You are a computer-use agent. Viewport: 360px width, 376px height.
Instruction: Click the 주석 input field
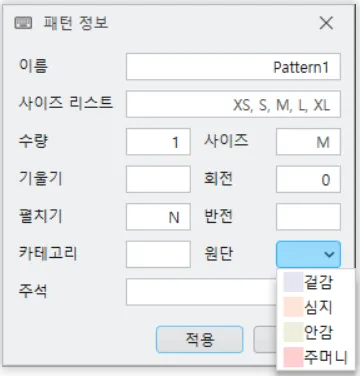pyautogui.click(x=201, y=292)
